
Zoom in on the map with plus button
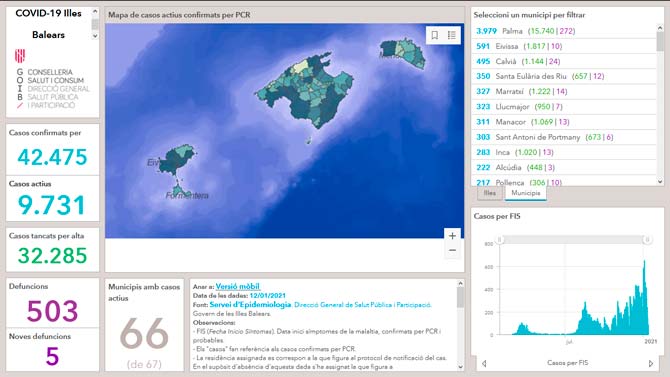[x=452, y=236]
